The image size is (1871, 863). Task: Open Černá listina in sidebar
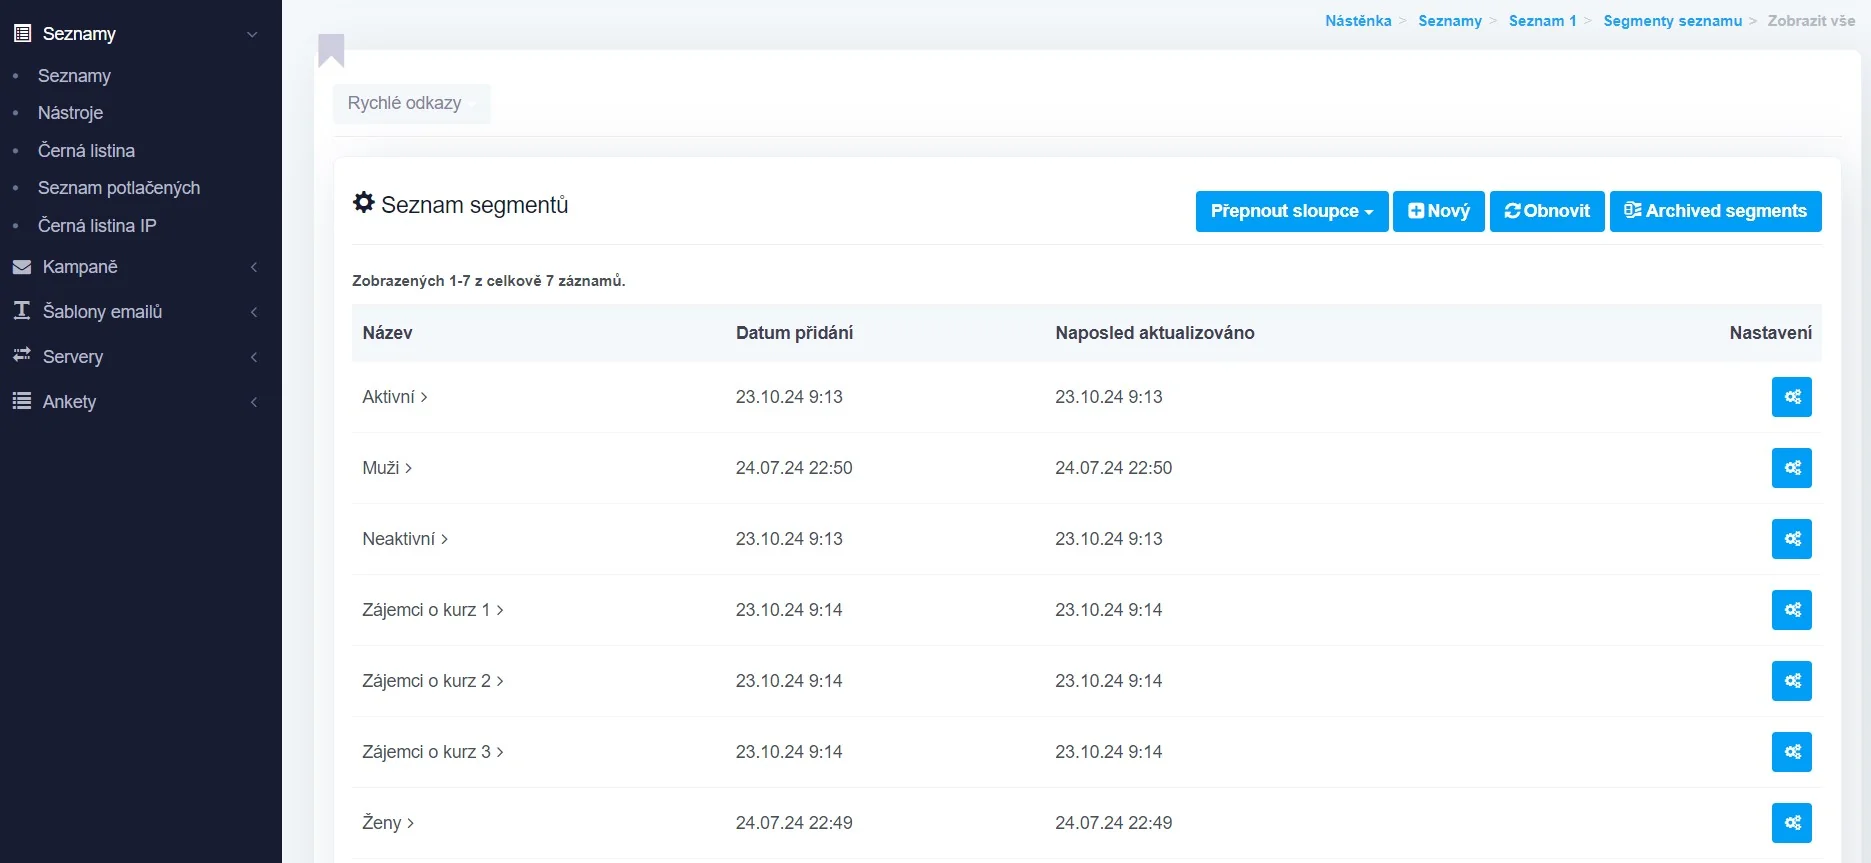click(x=86, y=151)
